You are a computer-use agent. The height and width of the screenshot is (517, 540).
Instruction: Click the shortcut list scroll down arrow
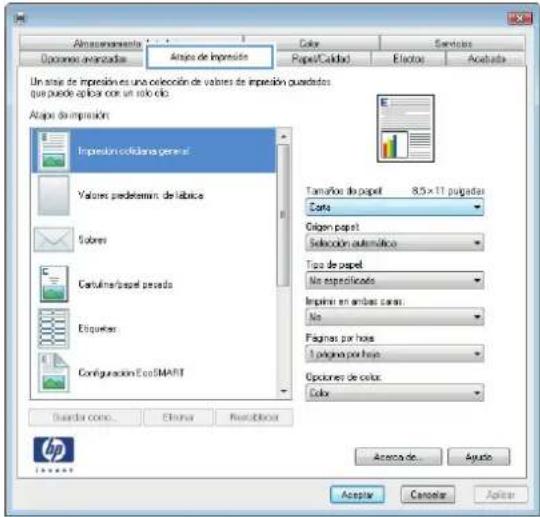point(283,391)
